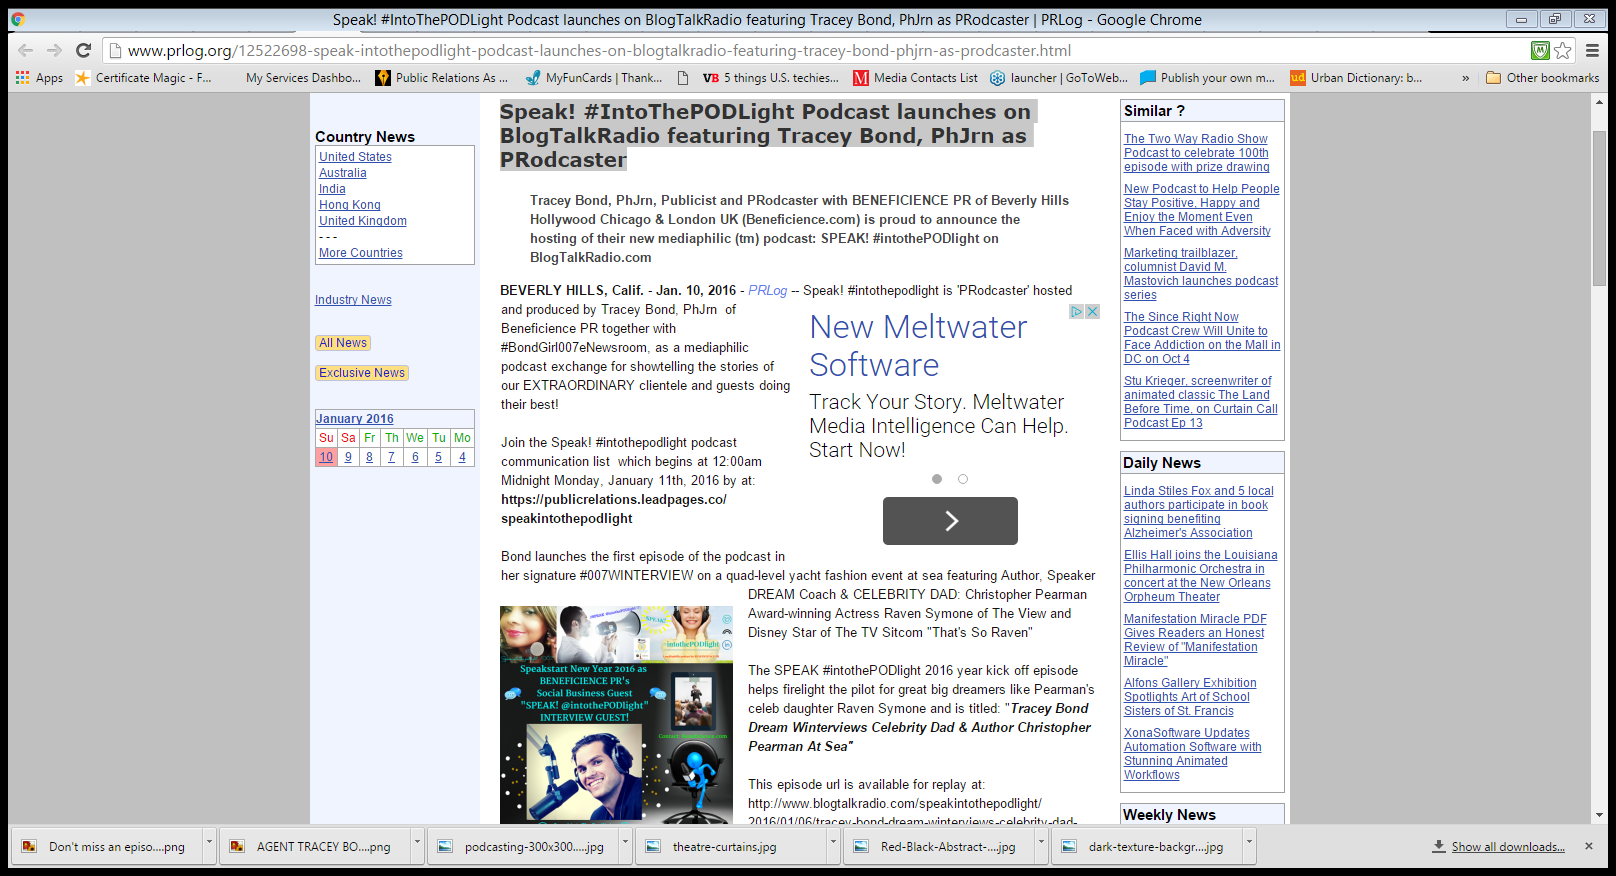Expand the hidden bookmarks chevron

point(1465,78)
